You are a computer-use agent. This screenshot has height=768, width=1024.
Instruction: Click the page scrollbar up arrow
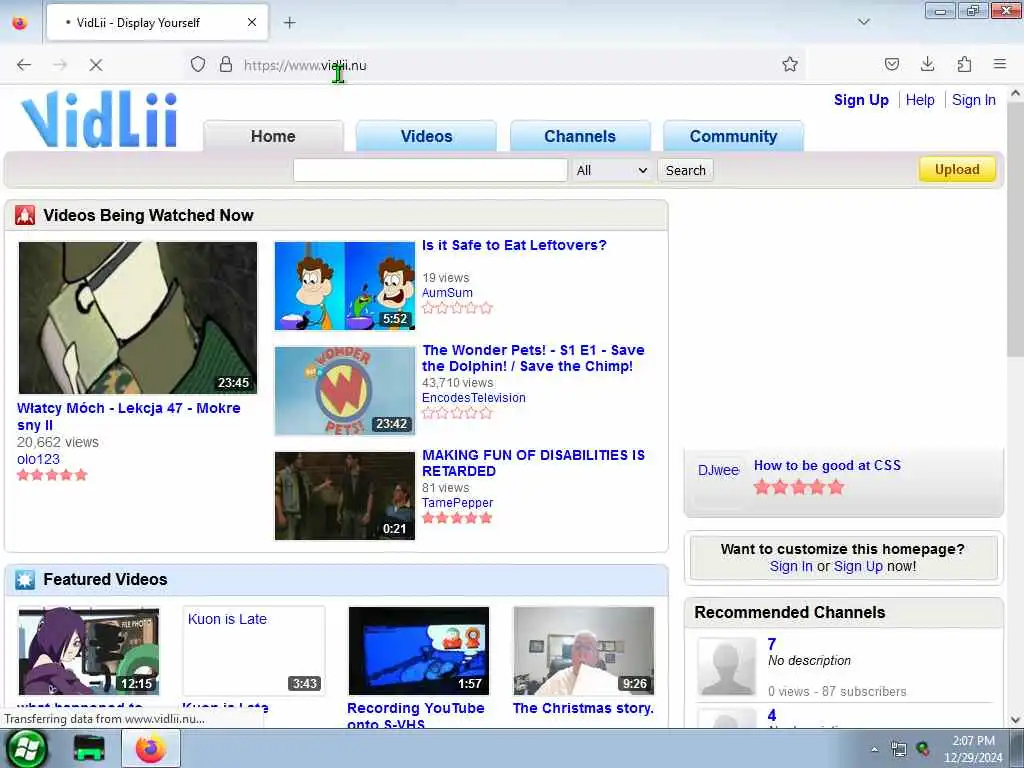coord(1016,93)
